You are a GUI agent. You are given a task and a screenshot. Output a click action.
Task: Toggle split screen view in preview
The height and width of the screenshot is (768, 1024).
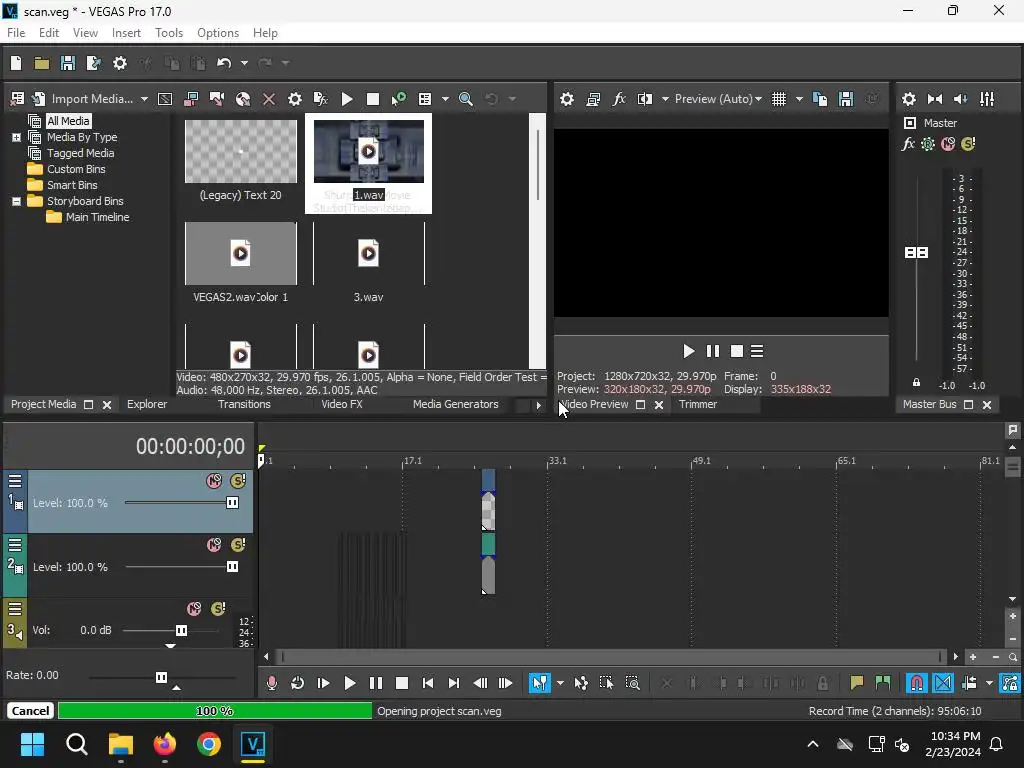tap(645, 99)
